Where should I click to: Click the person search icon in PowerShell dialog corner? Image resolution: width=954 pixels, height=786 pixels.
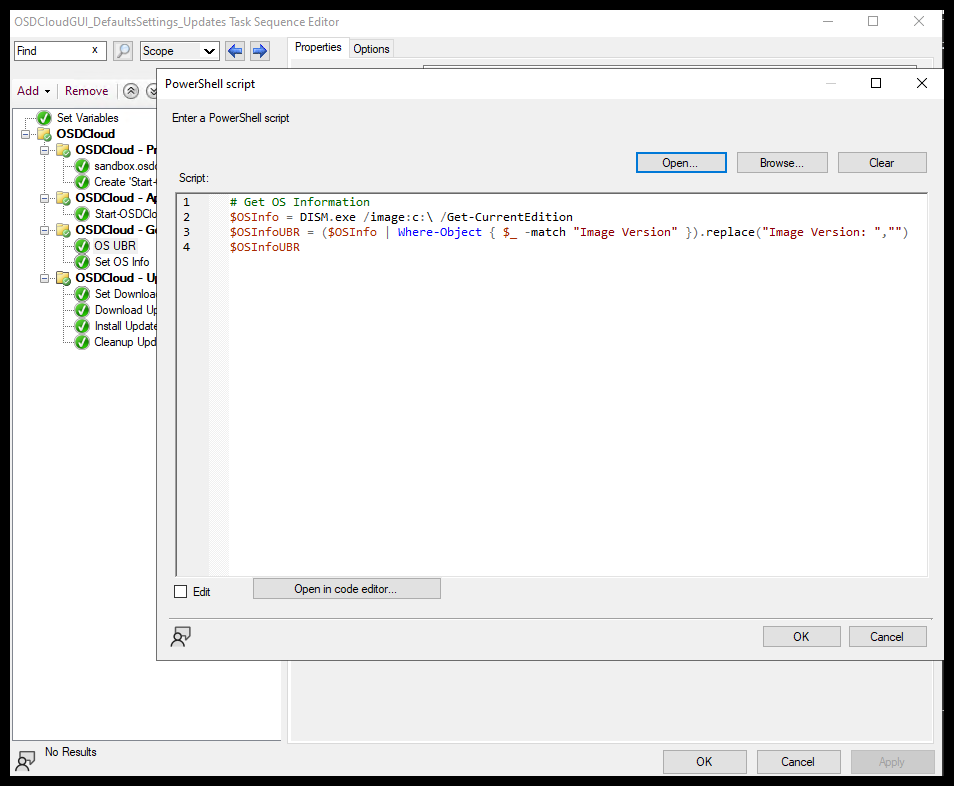(x=182, y=636)
